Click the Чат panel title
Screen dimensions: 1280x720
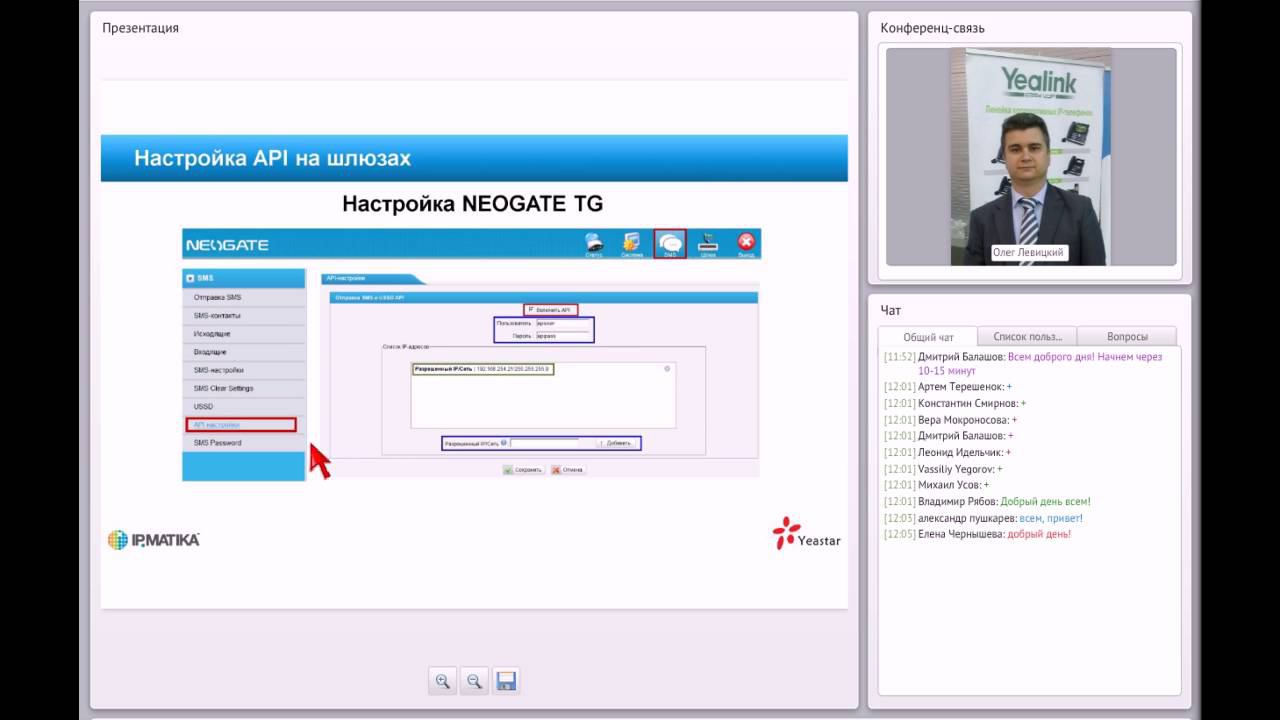(890, 310)
